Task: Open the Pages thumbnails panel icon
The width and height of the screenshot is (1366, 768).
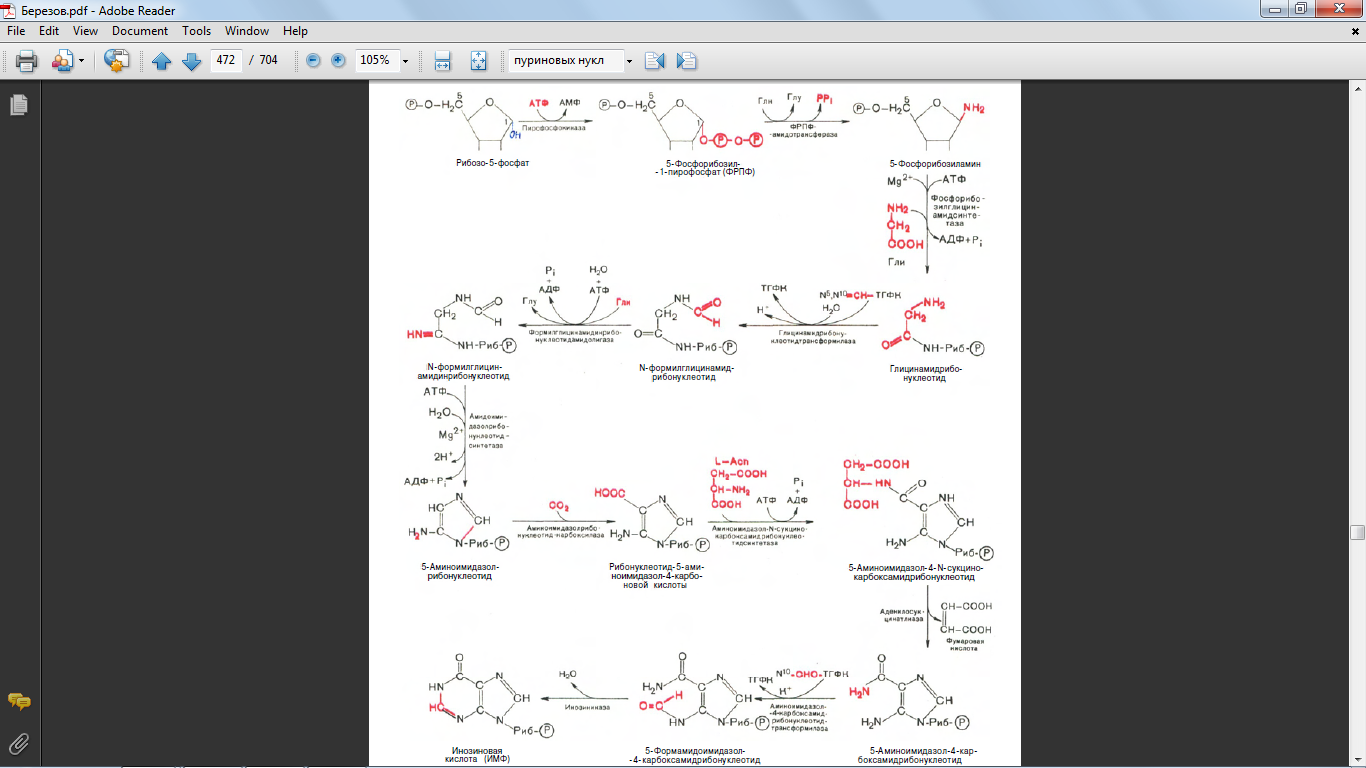Action: tap(18, 104)
